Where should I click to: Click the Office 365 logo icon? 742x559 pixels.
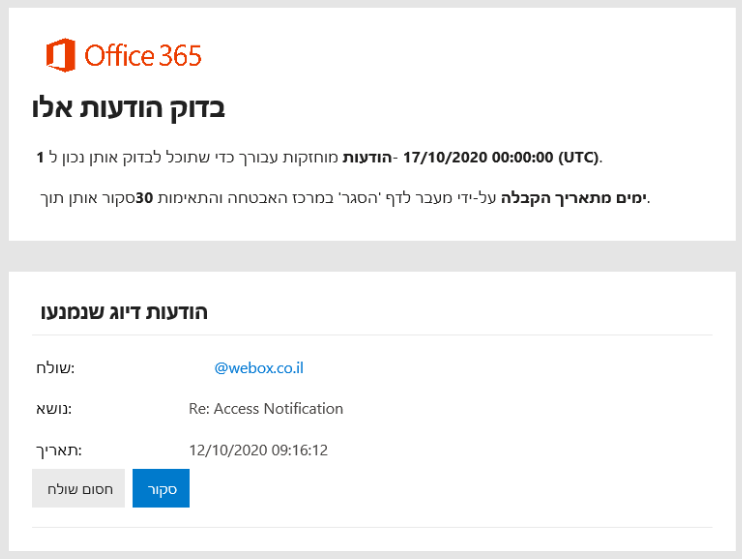pos(61,55)
